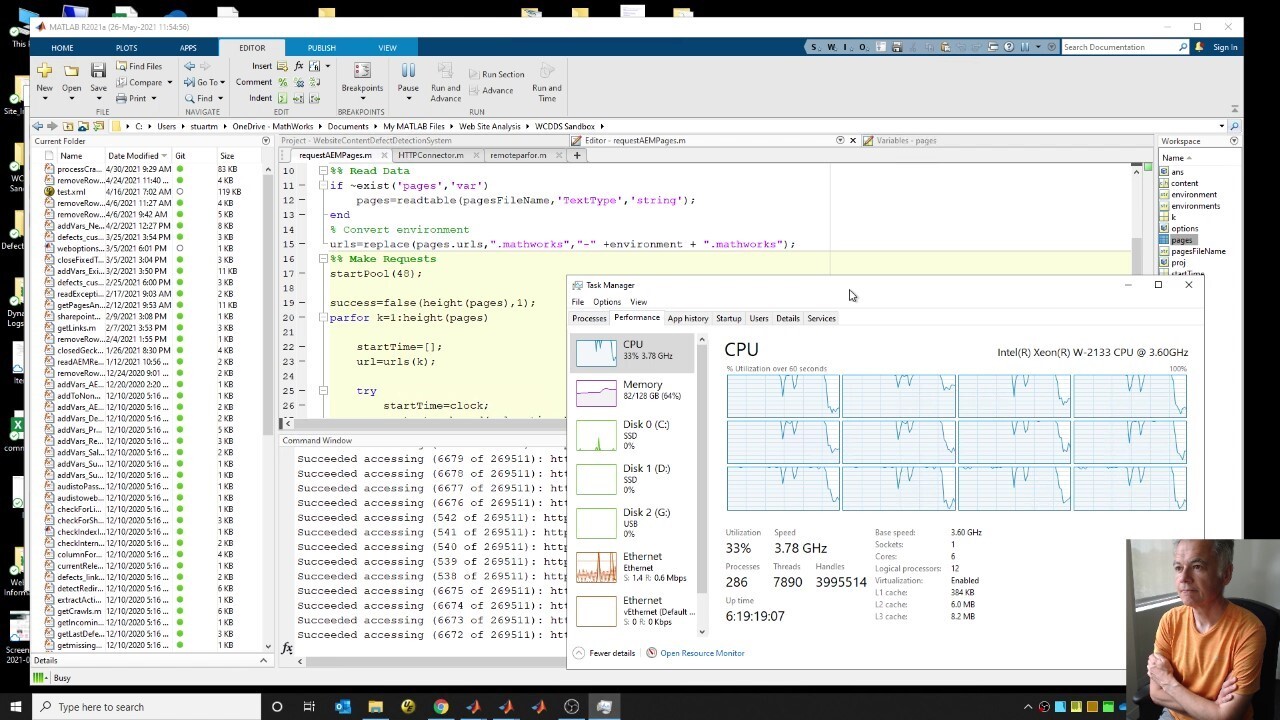Open the Task Manager Options menu

pos(606,302)
